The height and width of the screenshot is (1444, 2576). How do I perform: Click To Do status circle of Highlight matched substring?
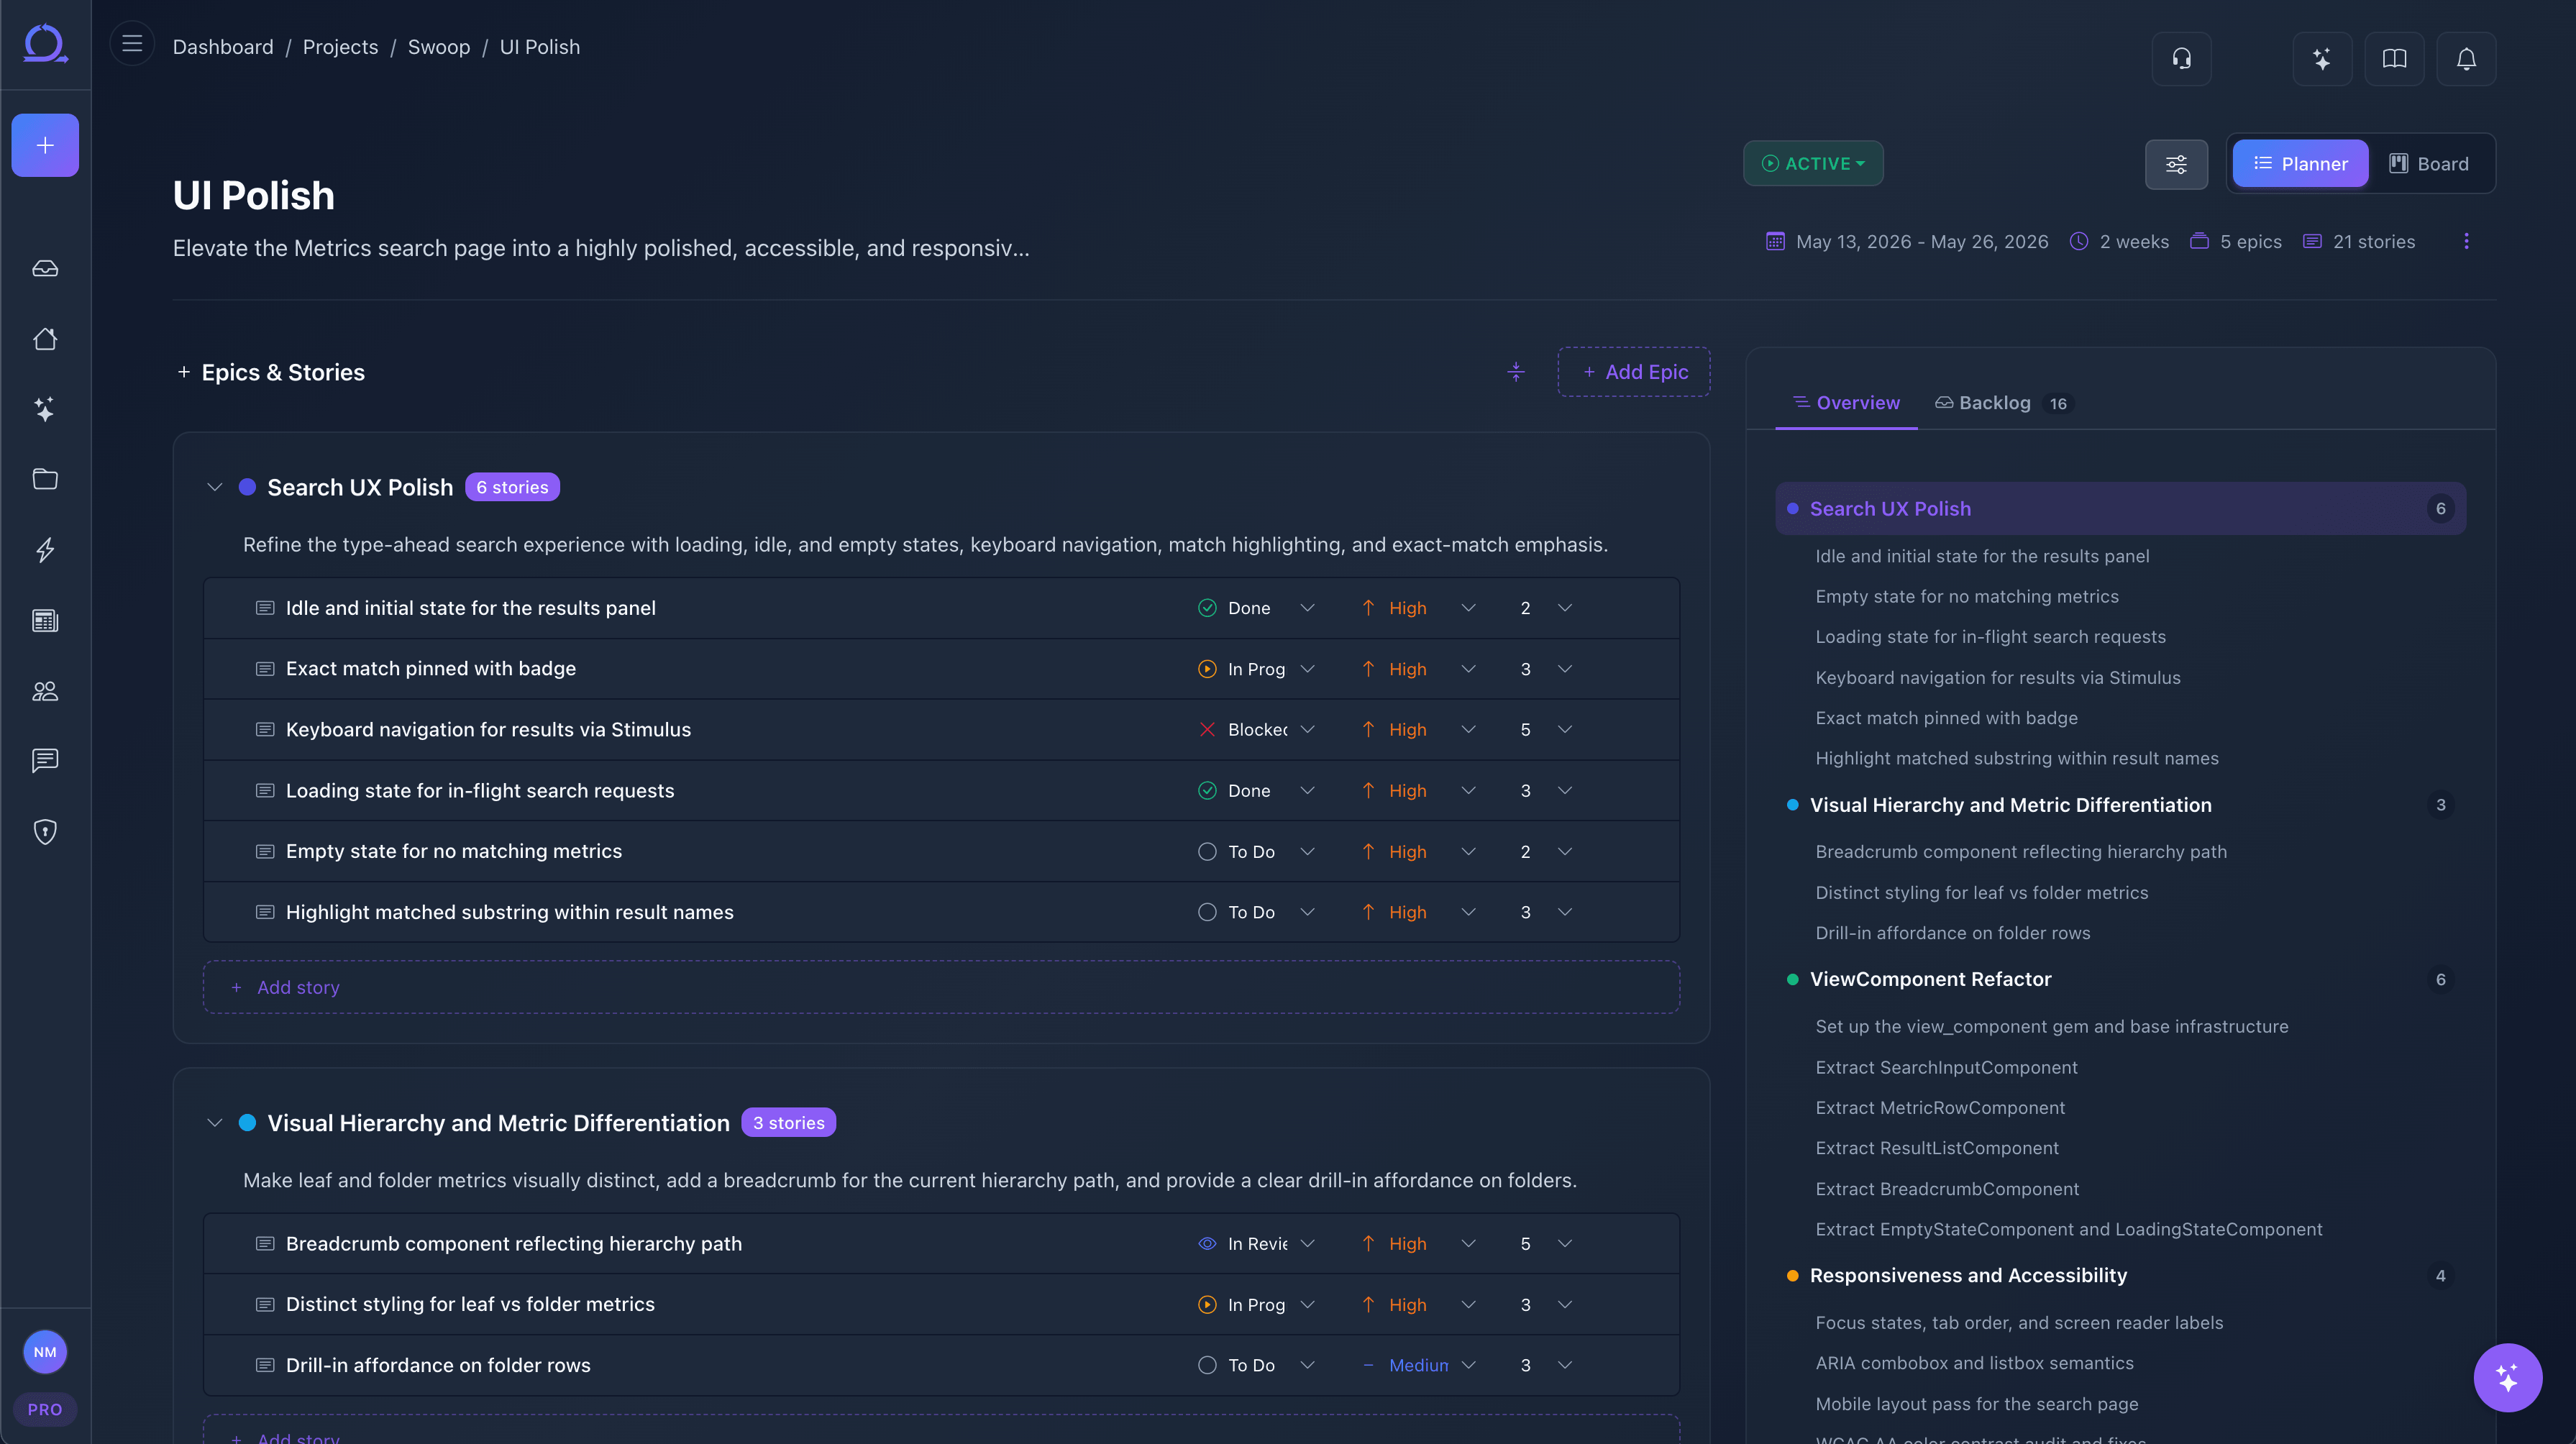1207,912
